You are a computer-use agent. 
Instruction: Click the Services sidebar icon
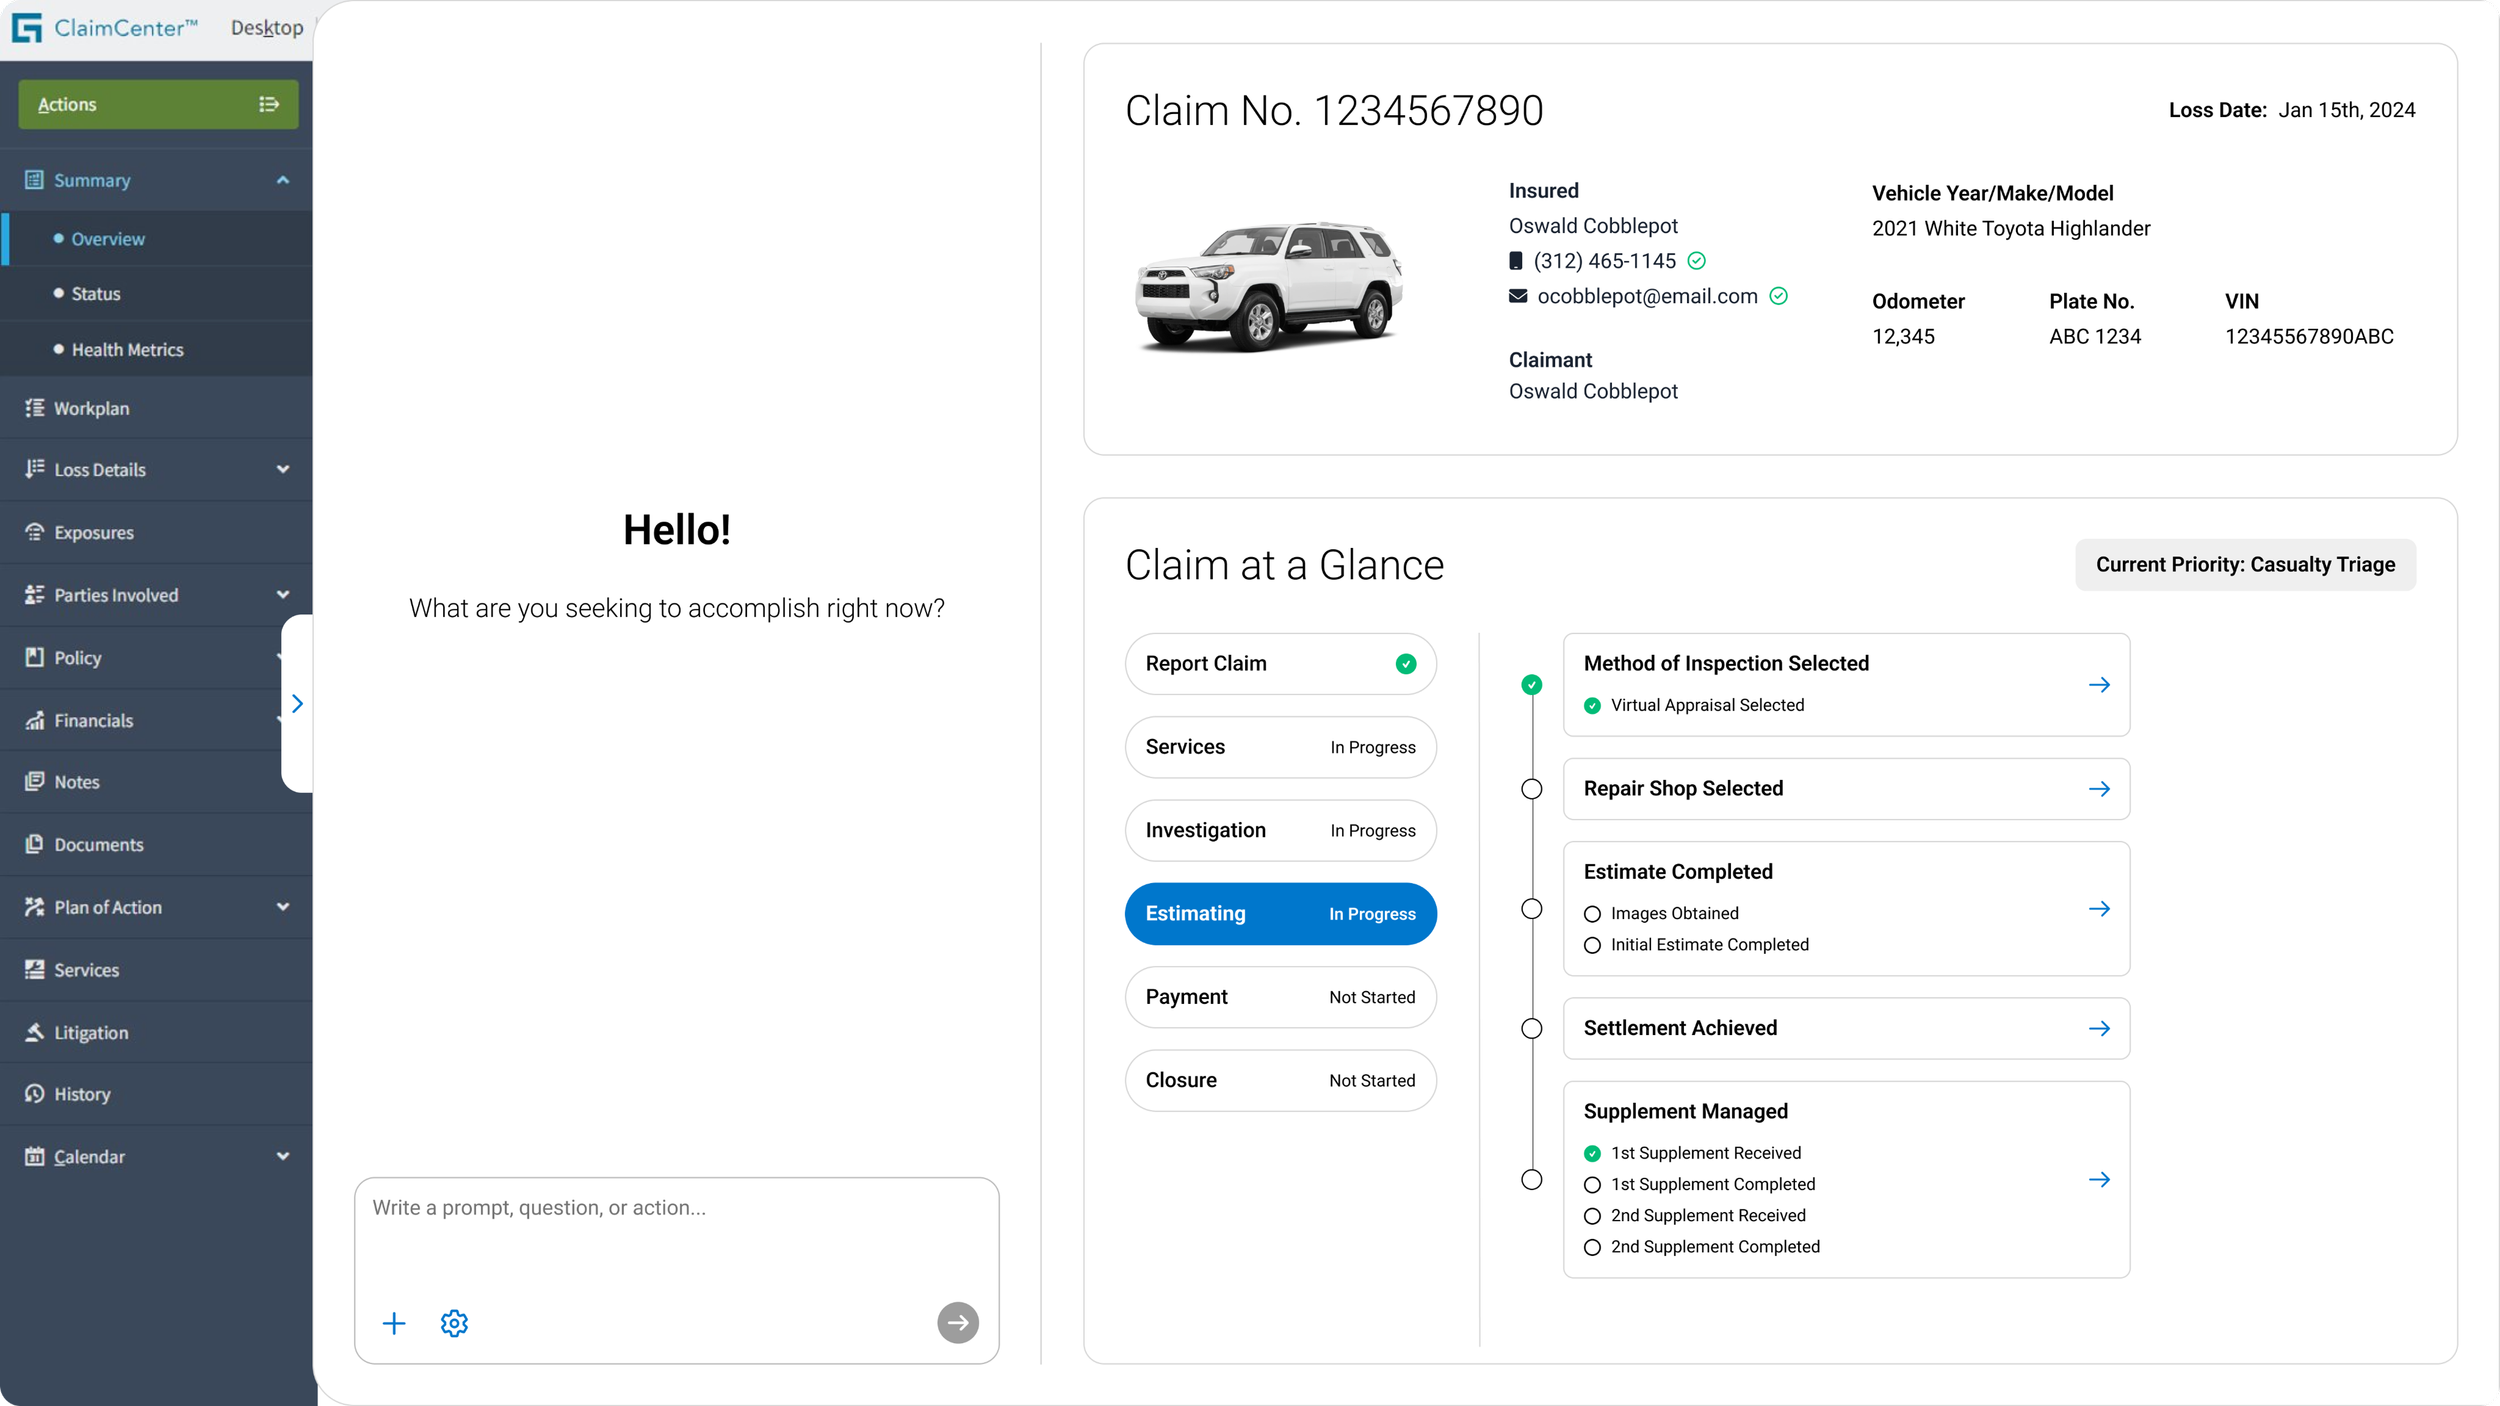[35, 969]
